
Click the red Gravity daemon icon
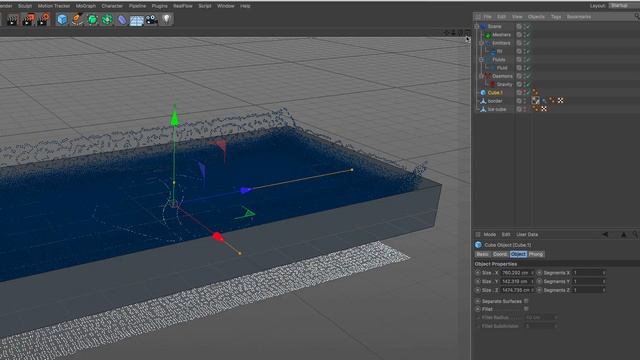(492, 84)
